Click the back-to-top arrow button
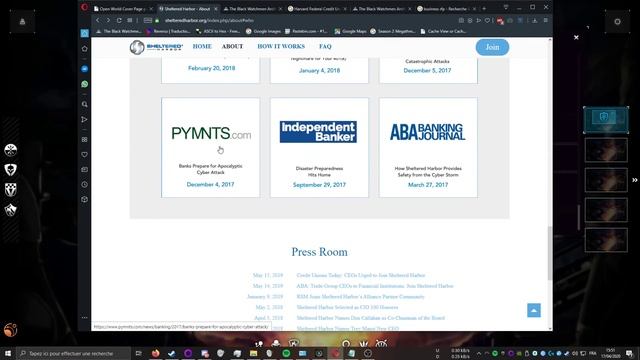Image resolution: width=640 pixels, height=360 pixels. coord(533,310)
